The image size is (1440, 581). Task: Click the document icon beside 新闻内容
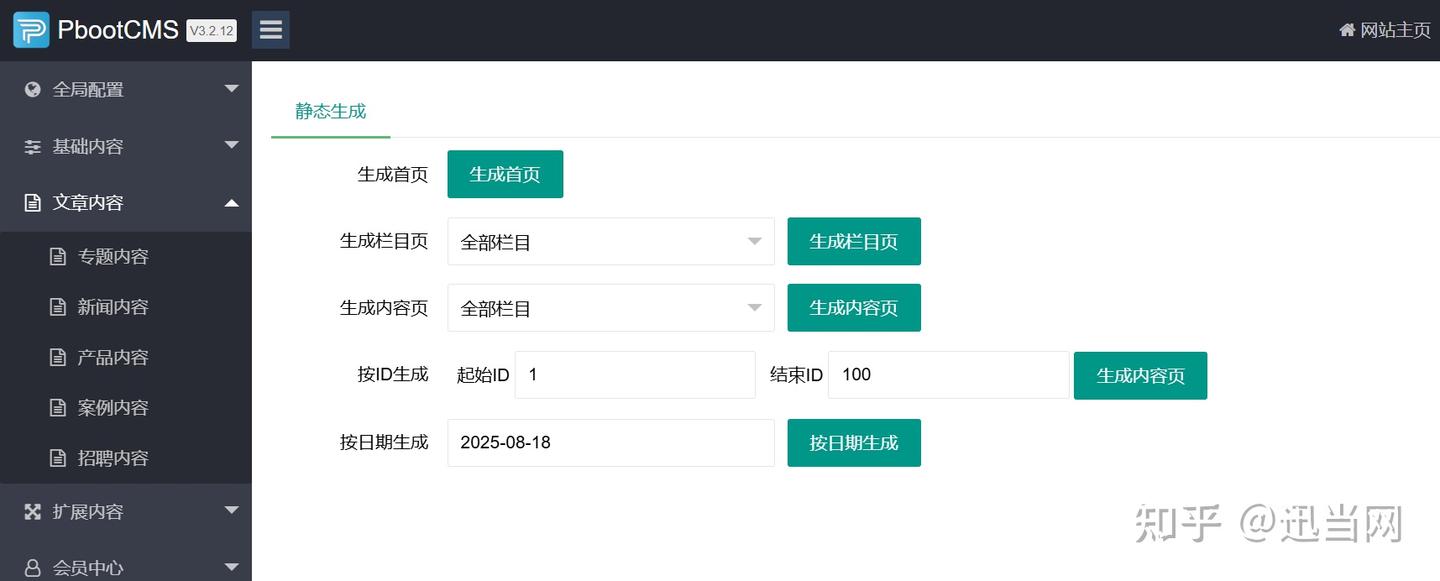(58, 307)
